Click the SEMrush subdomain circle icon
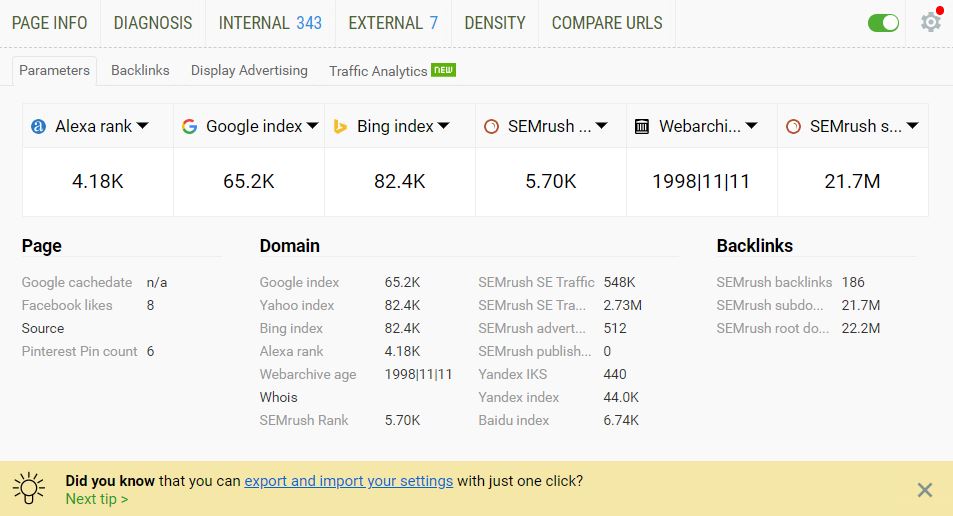 [793, 126]
